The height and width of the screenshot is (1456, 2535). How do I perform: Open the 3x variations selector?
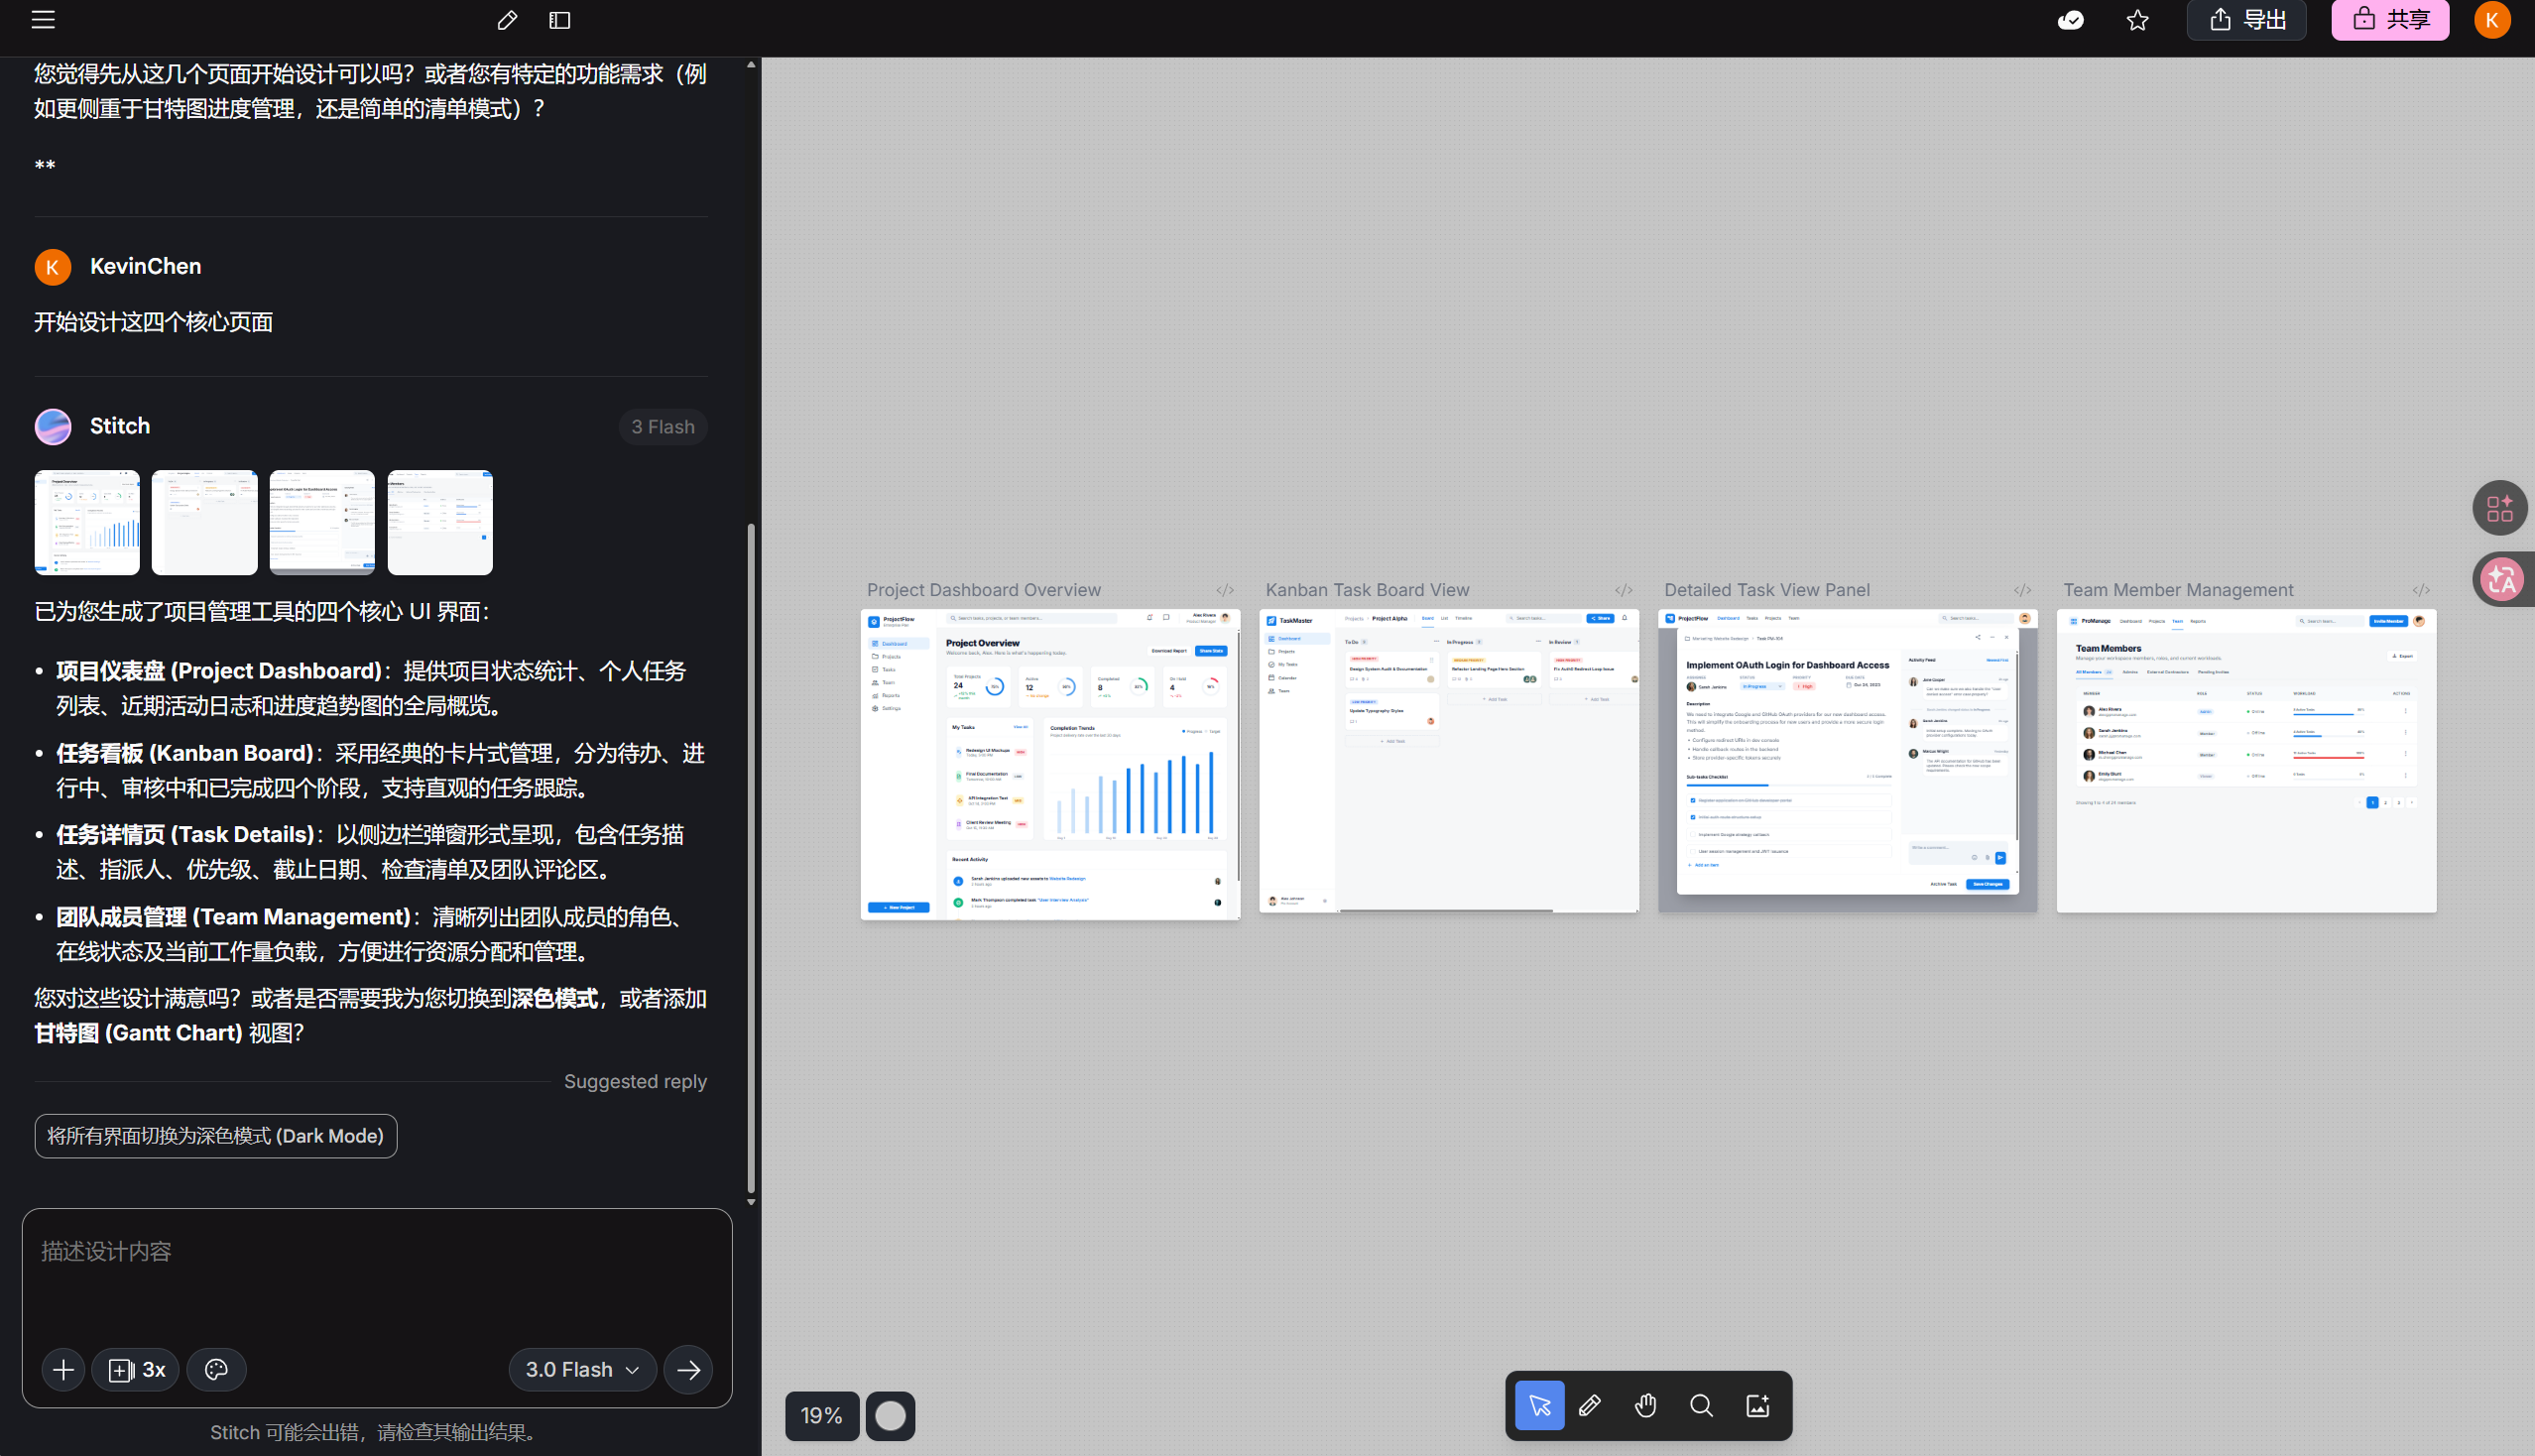point(136,1369)
